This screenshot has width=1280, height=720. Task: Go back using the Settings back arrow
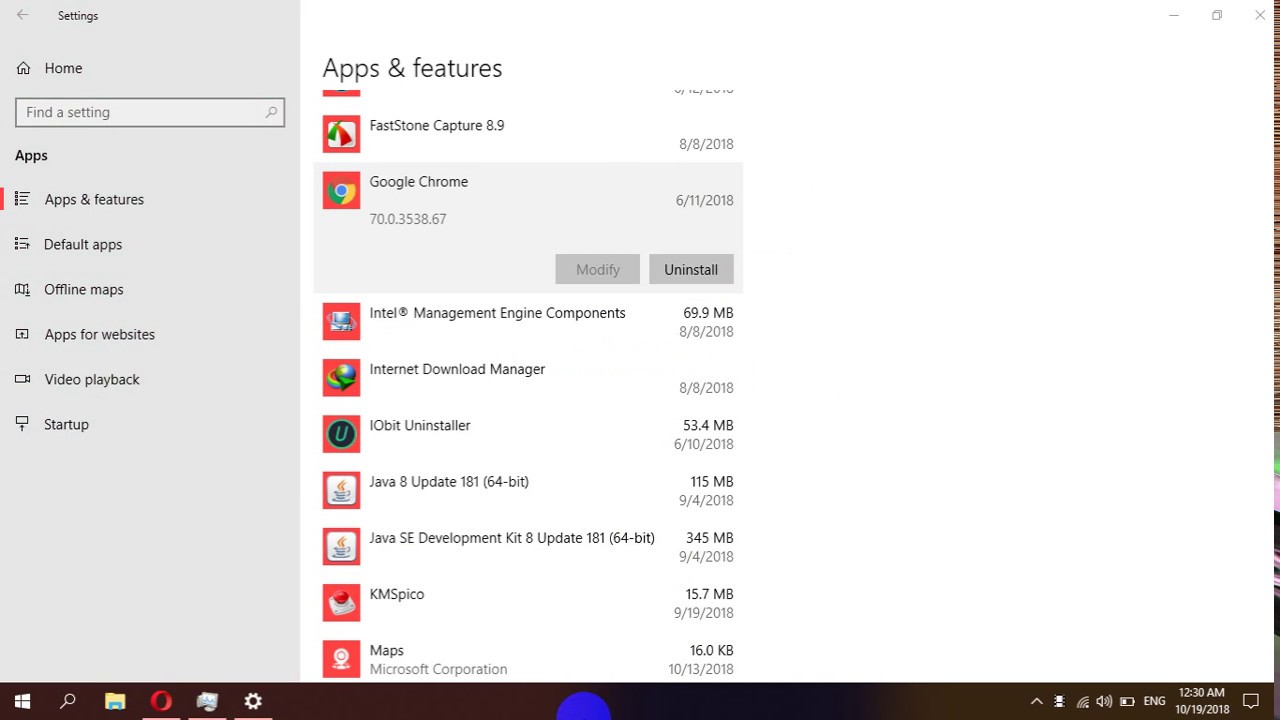(x=22, y=16)
